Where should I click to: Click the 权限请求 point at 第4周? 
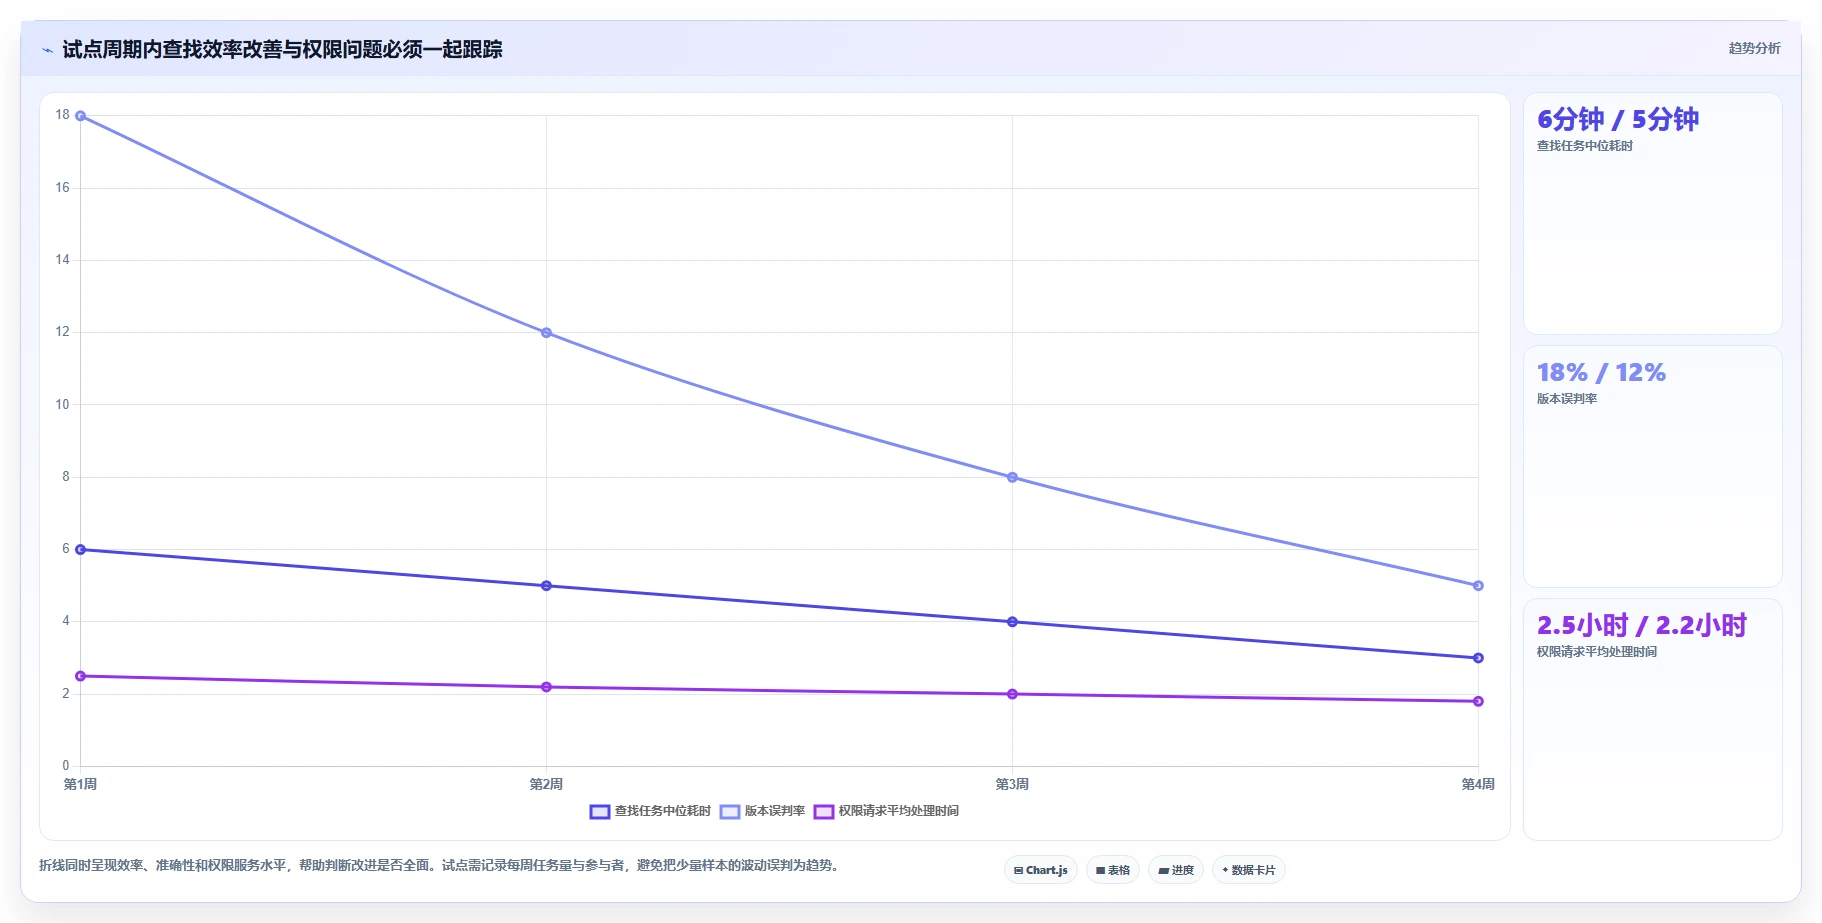point(1478,701)
